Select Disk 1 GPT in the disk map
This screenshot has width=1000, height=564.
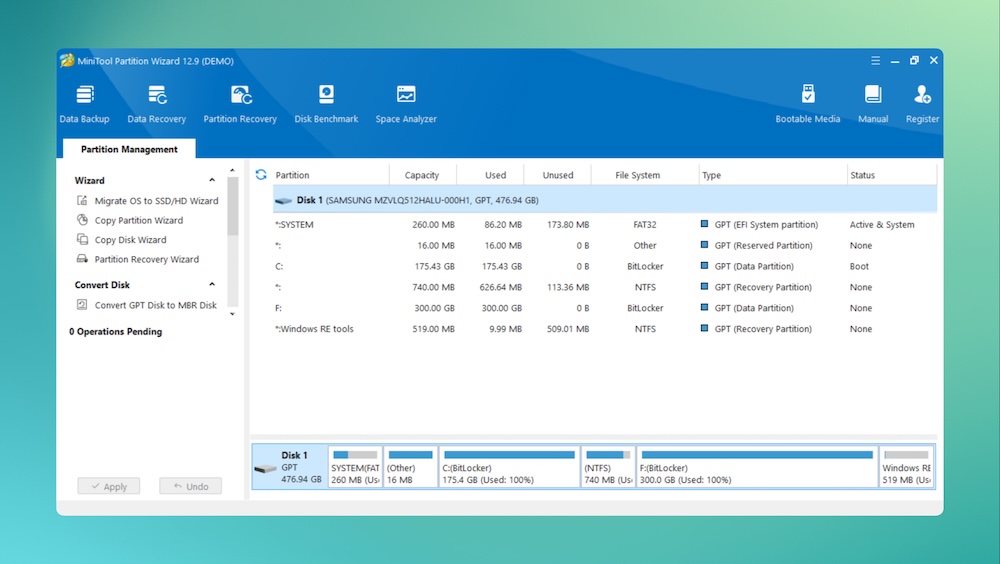pos(290,467)
